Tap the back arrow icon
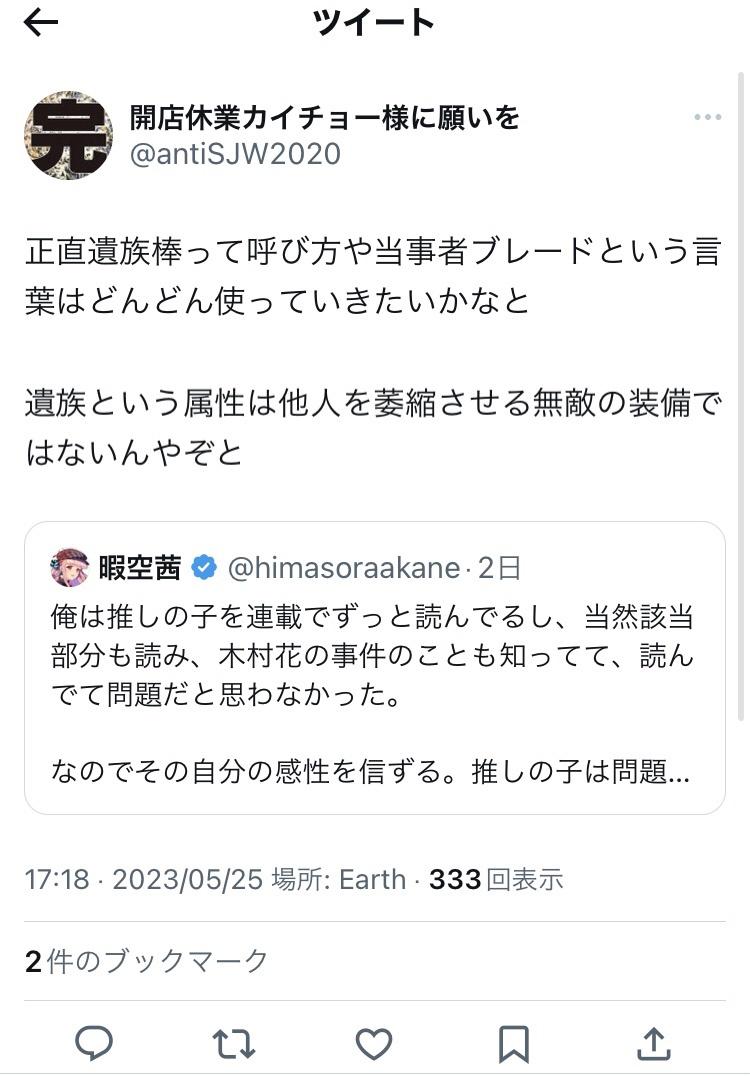 coord(40,24)
